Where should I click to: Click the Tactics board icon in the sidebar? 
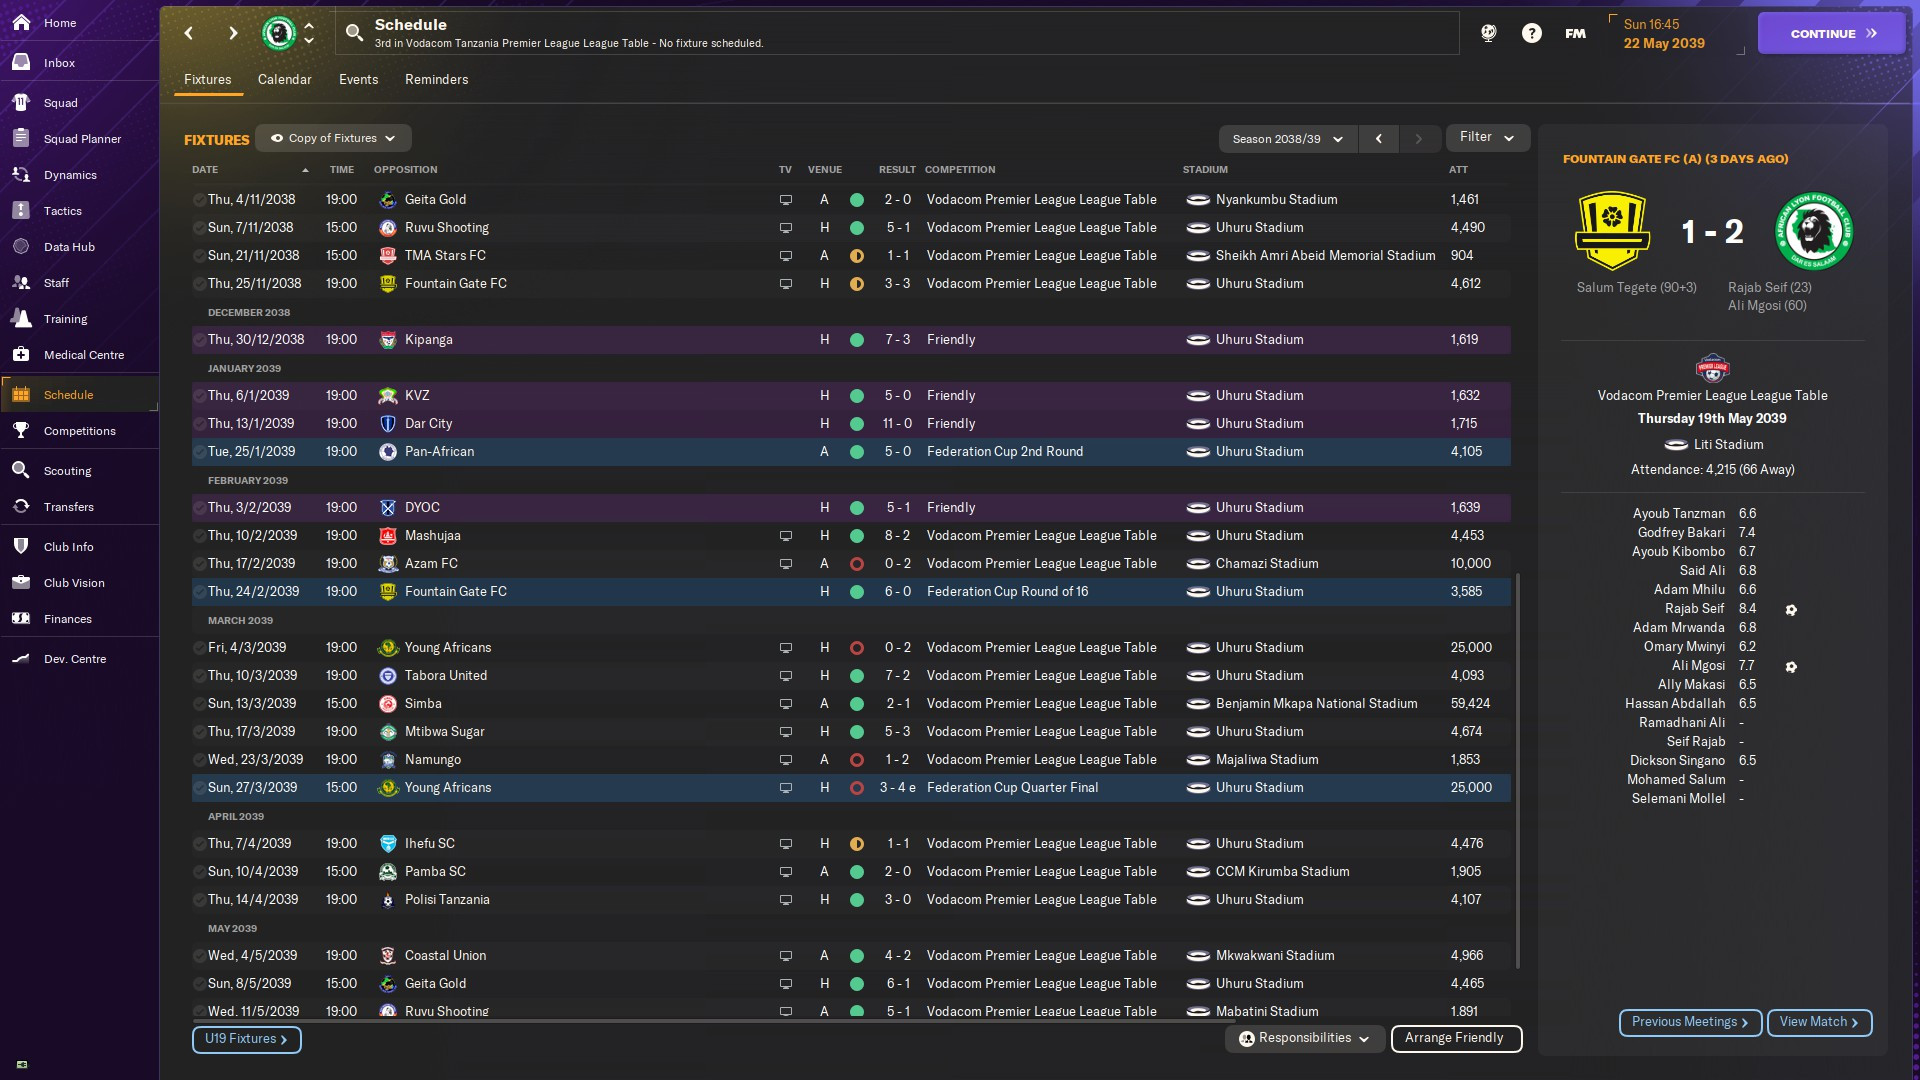pos(21,211)
